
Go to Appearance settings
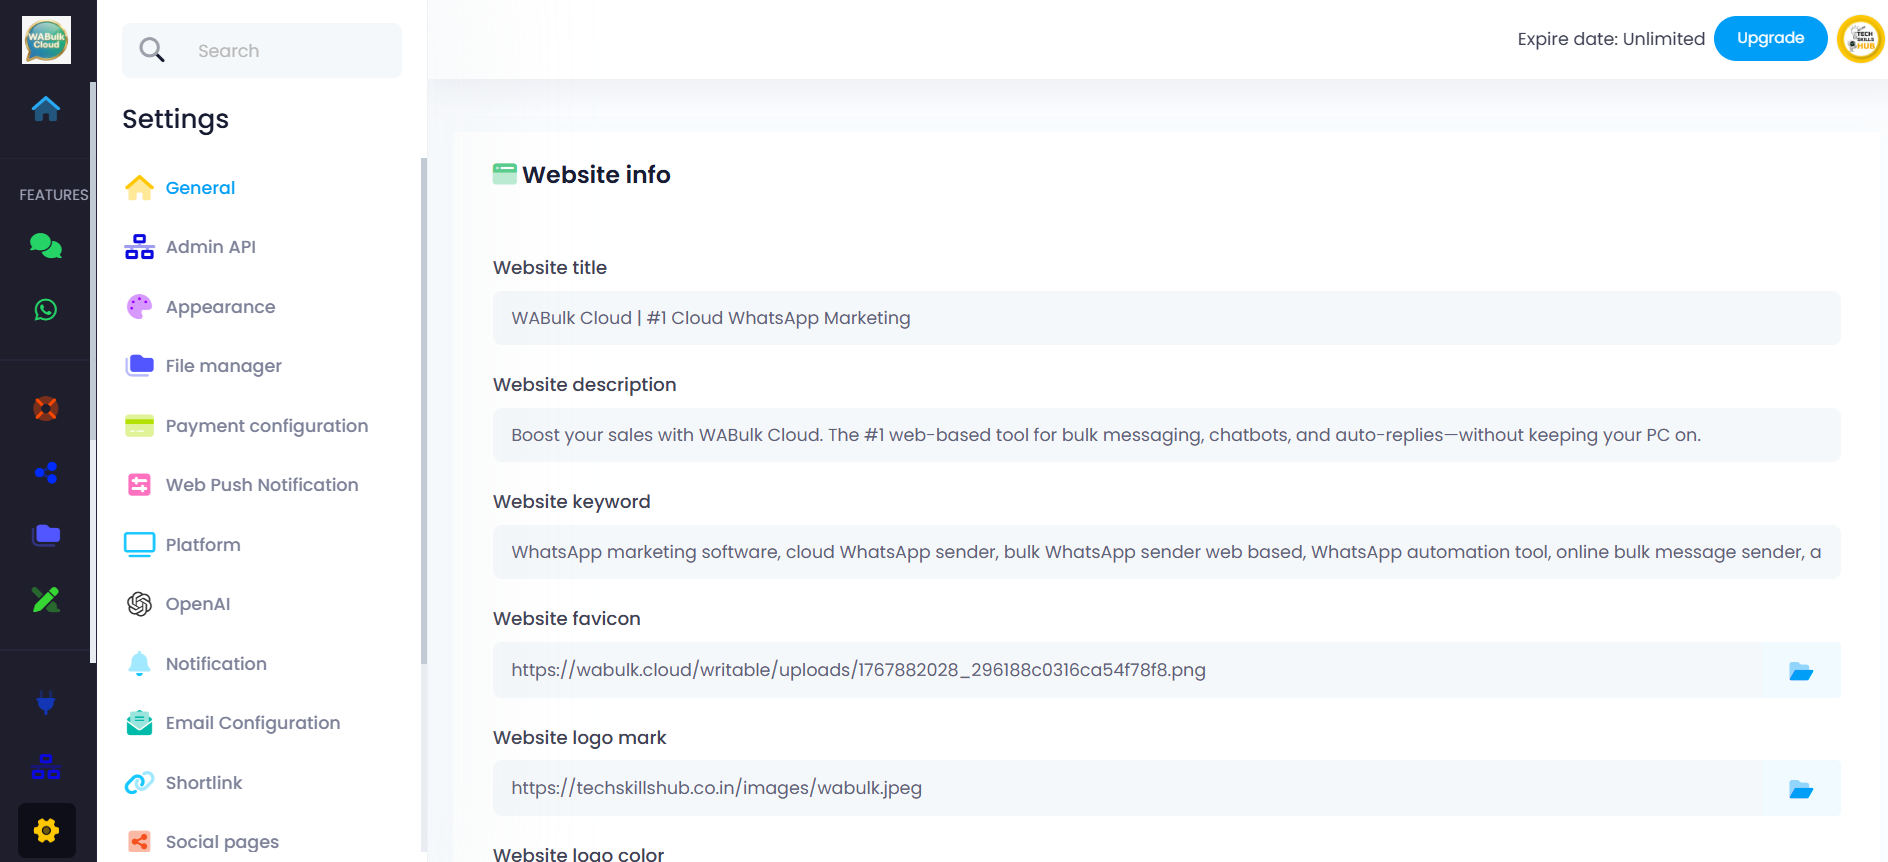coord(220,307)
